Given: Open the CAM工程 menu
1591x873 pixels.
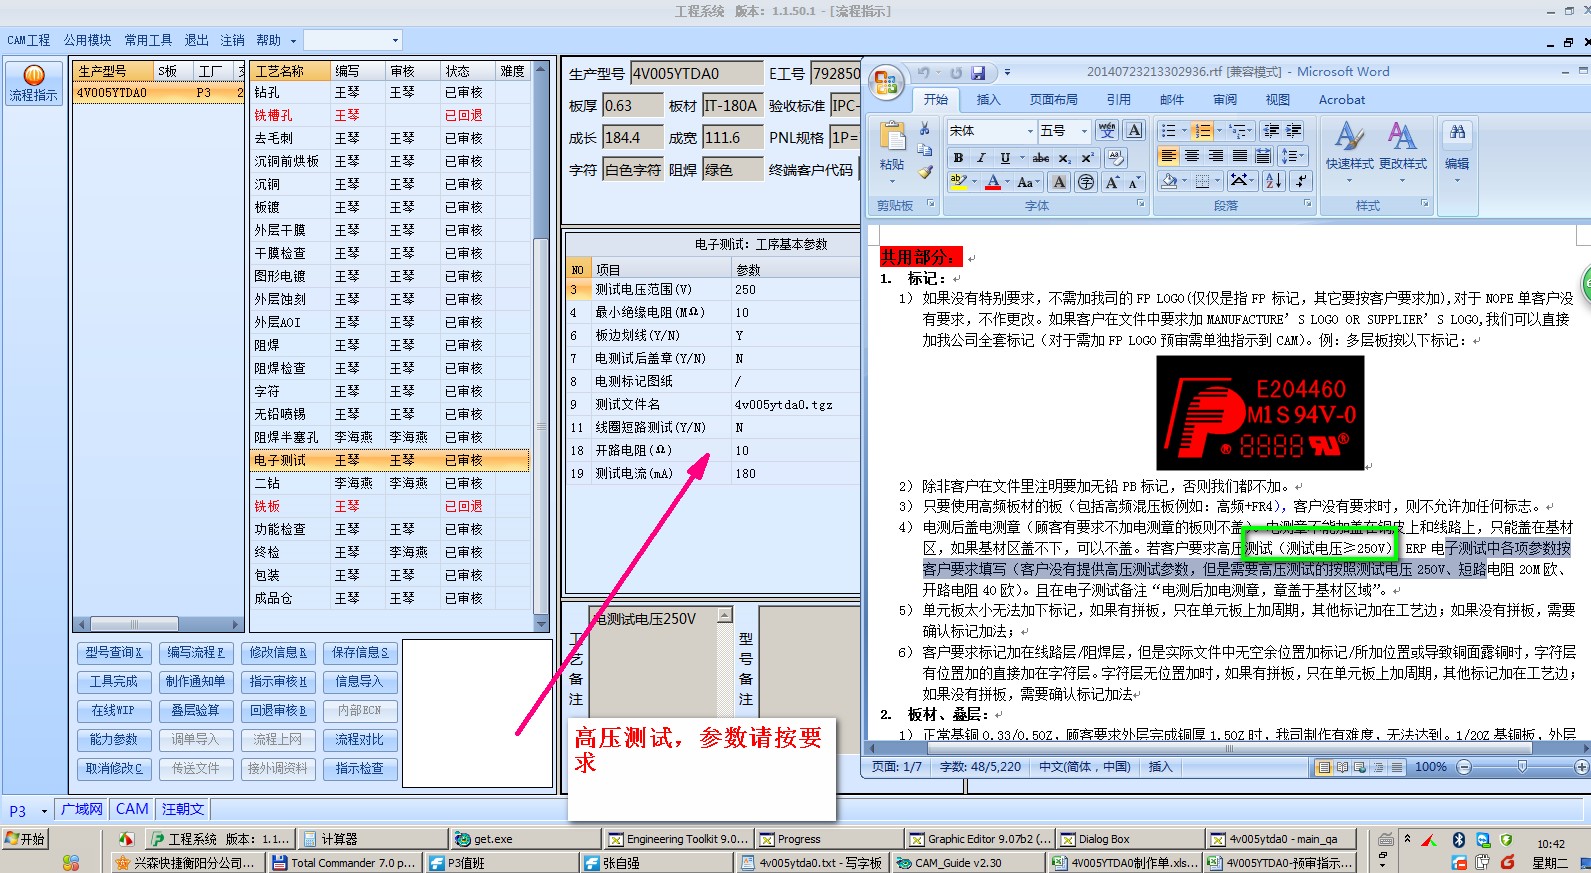Looking at the screenshot, I should [28, 40].
